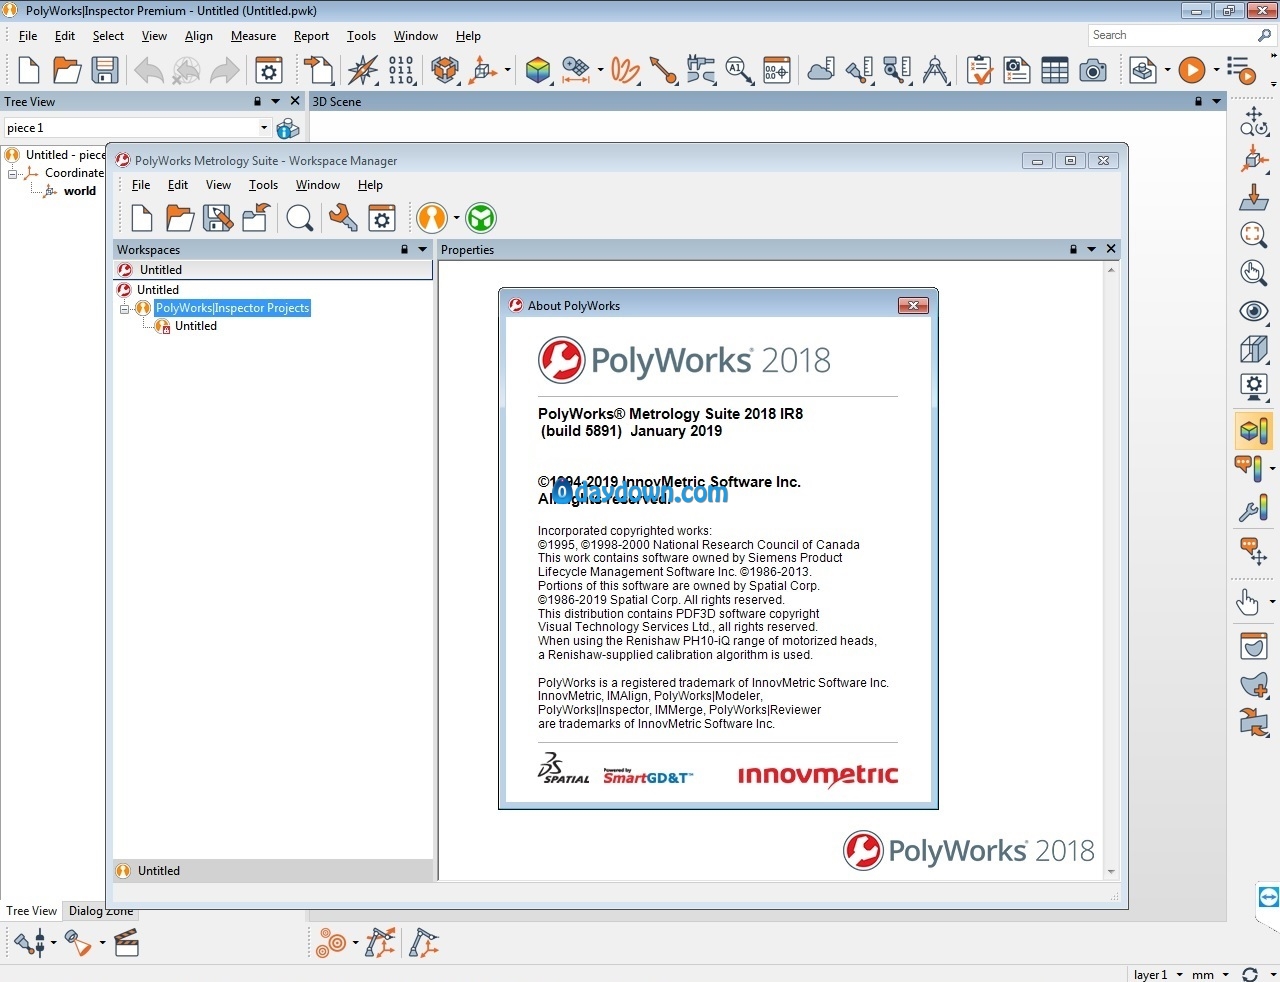The height and width of the screenshot is (982, 1280).
Task: Open the mm units dropdown in status bar
Action: (x=1225, y=974)
